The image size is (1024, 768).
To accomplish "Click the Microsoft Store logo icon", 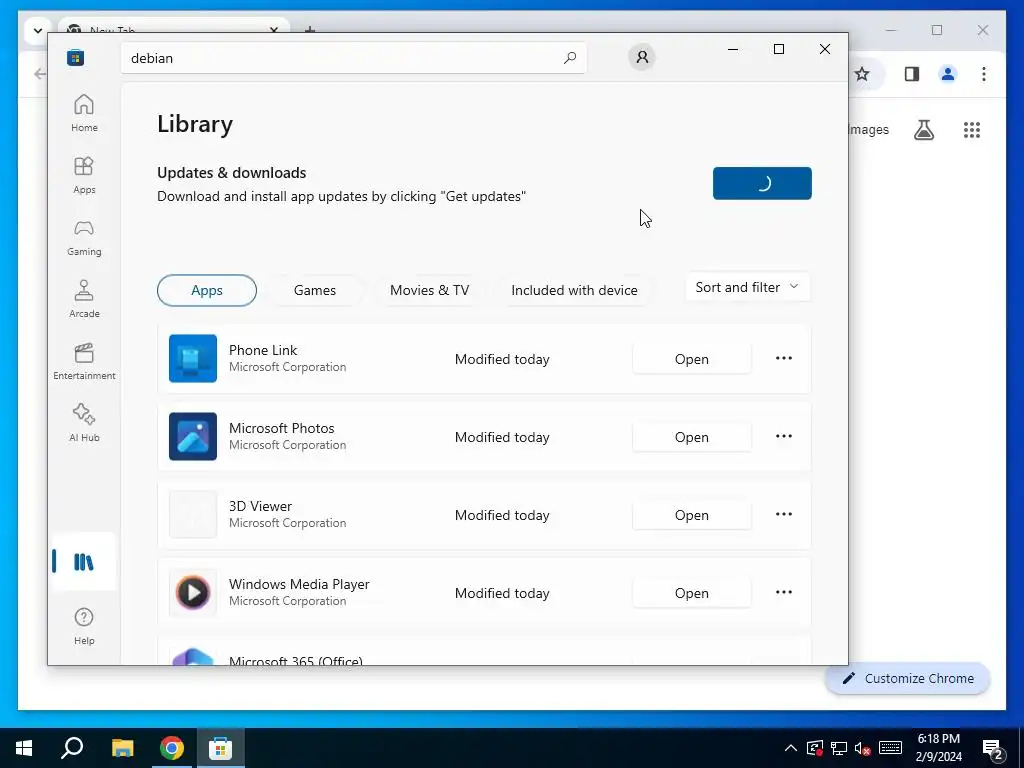I will [76, 57].
